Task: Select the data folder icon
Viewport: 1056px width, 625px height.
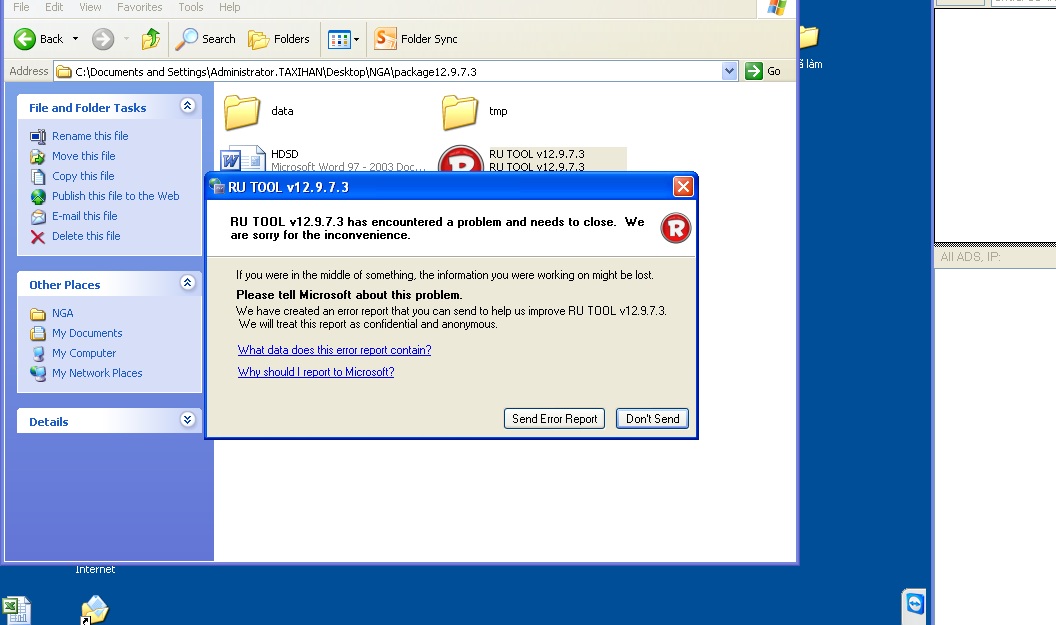Action: pos(242,112)
